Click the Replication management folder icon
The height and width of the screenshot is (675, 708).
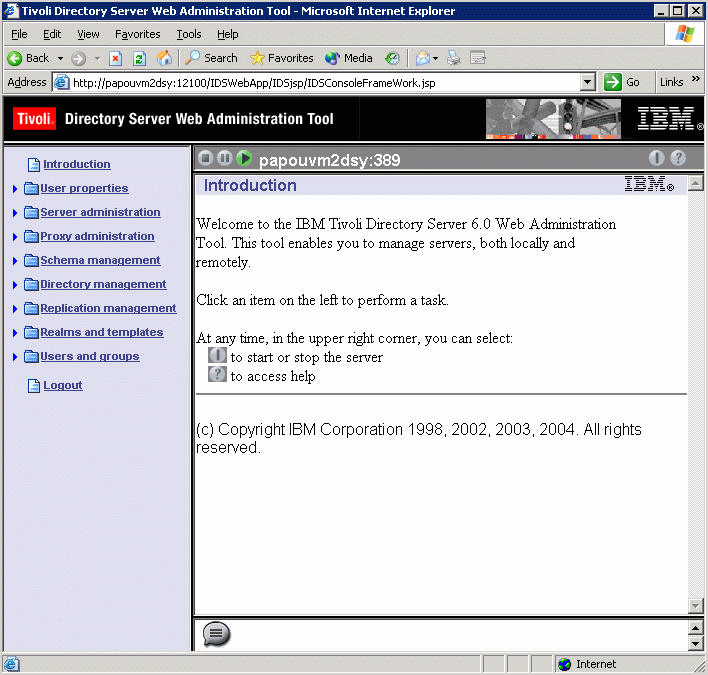pos(31,308)
